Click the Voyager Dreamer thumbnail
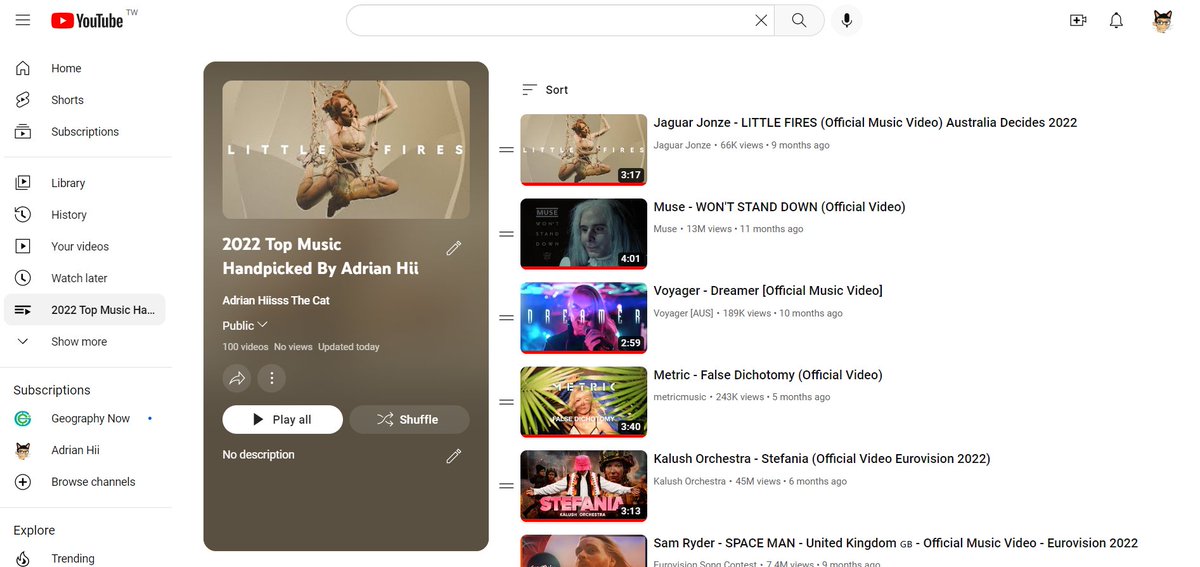 pos(583,318)
